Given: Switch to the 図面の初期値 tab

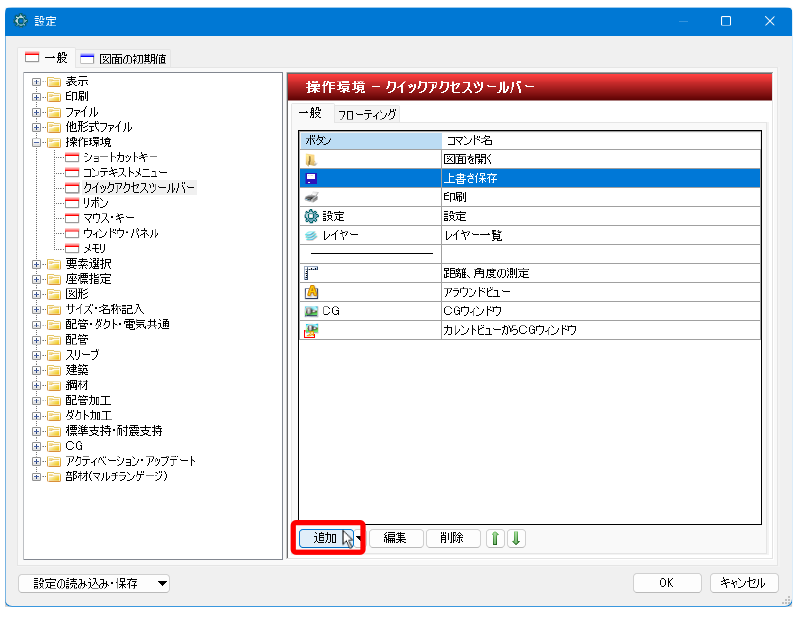Looking at the screenshot, I should (123, 59).
